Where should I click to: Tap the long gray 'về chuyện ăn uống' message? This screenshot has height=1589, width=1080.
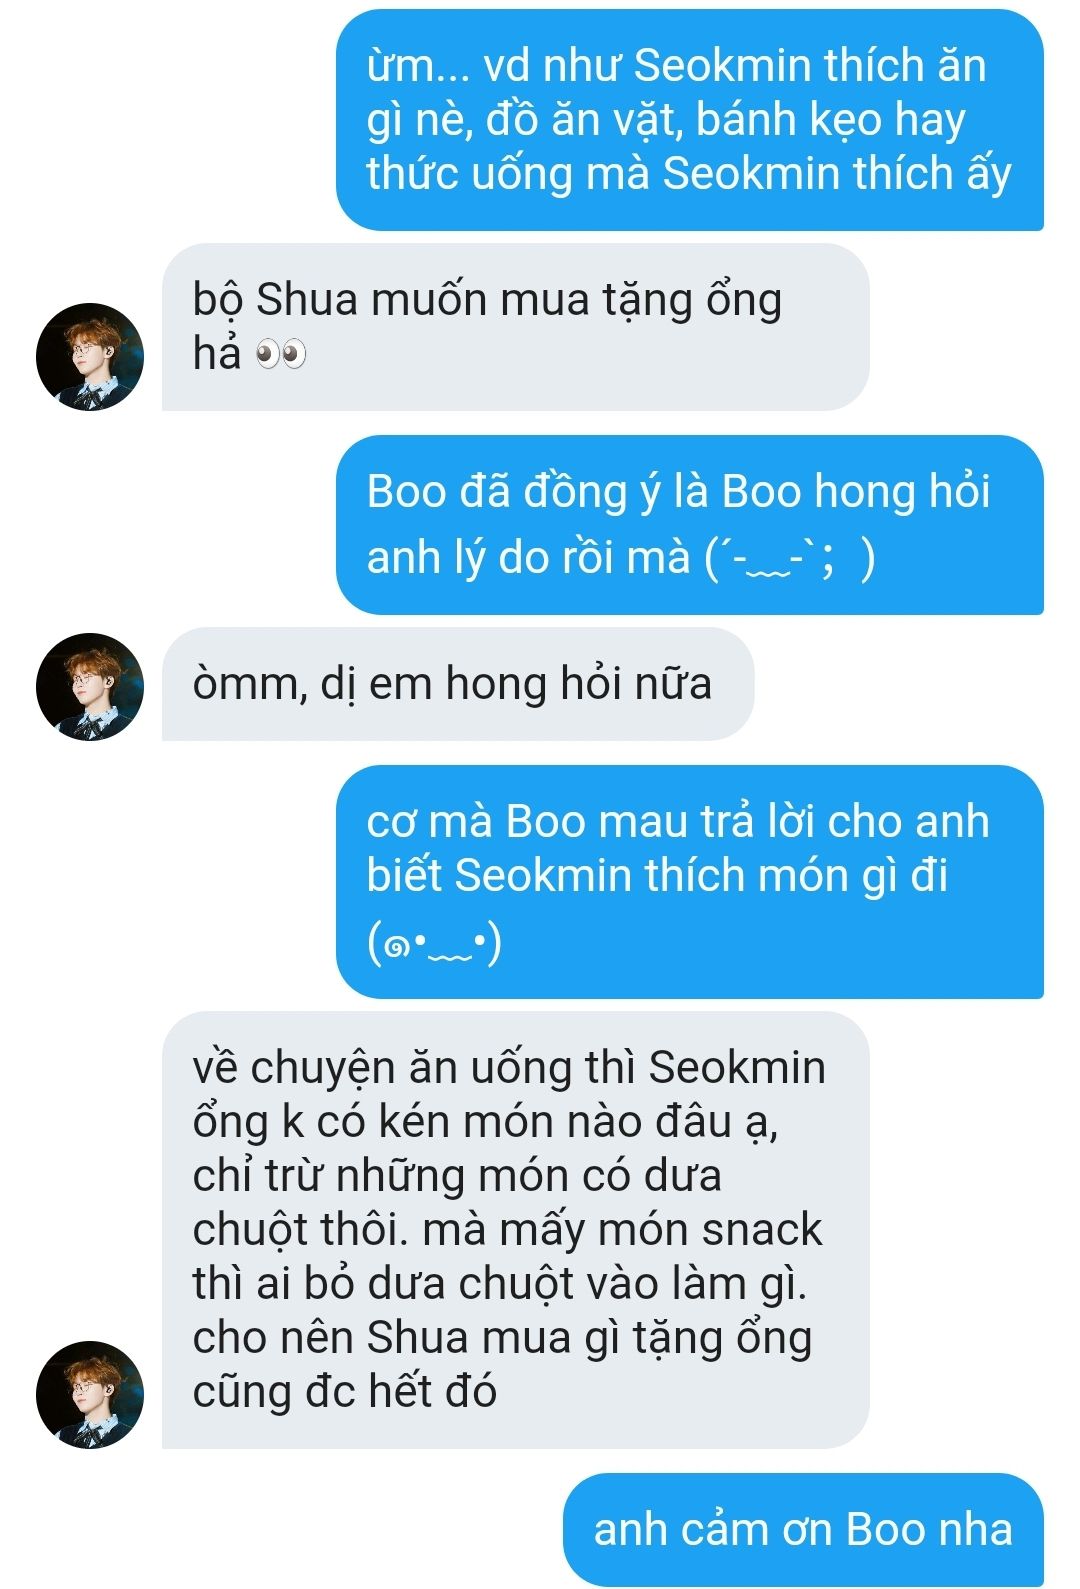[x=515, y=1230]
